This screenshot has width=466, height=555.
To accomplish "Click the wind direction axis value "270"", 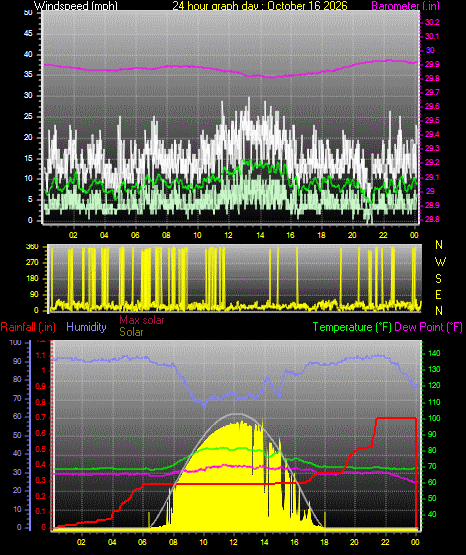I will click(32, 263).
